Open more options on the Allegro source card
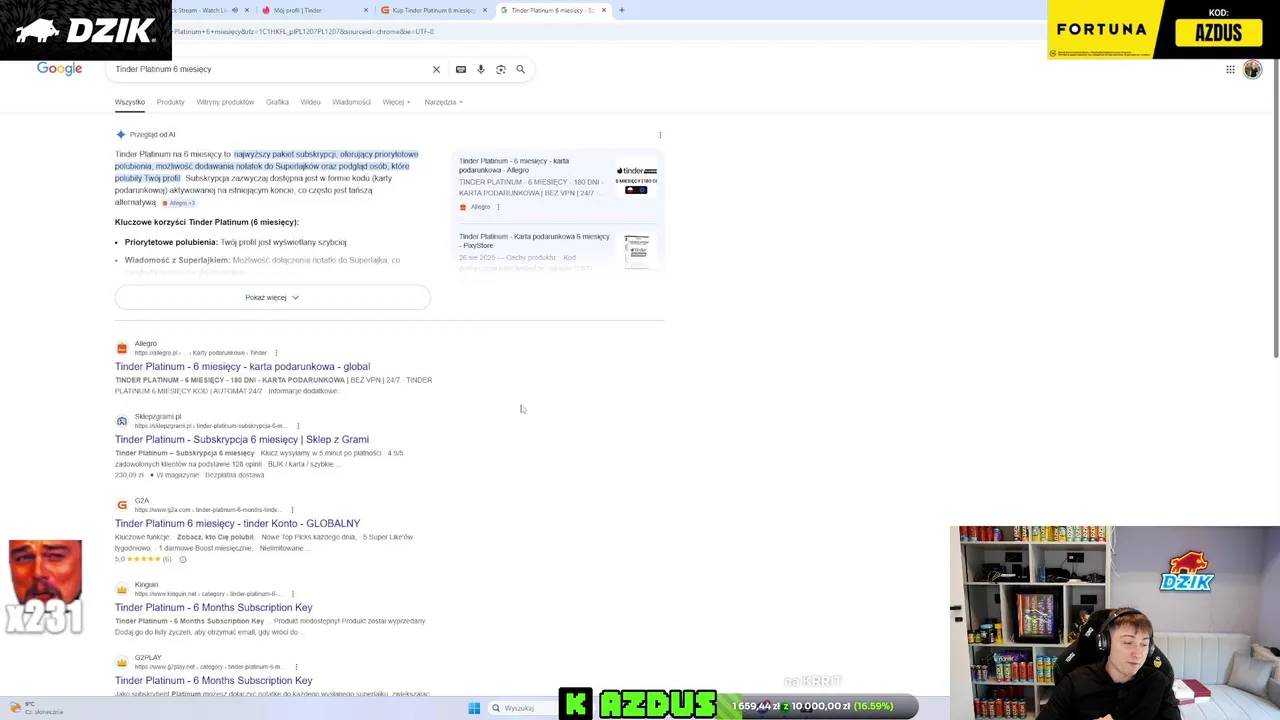 click(498, 207)
